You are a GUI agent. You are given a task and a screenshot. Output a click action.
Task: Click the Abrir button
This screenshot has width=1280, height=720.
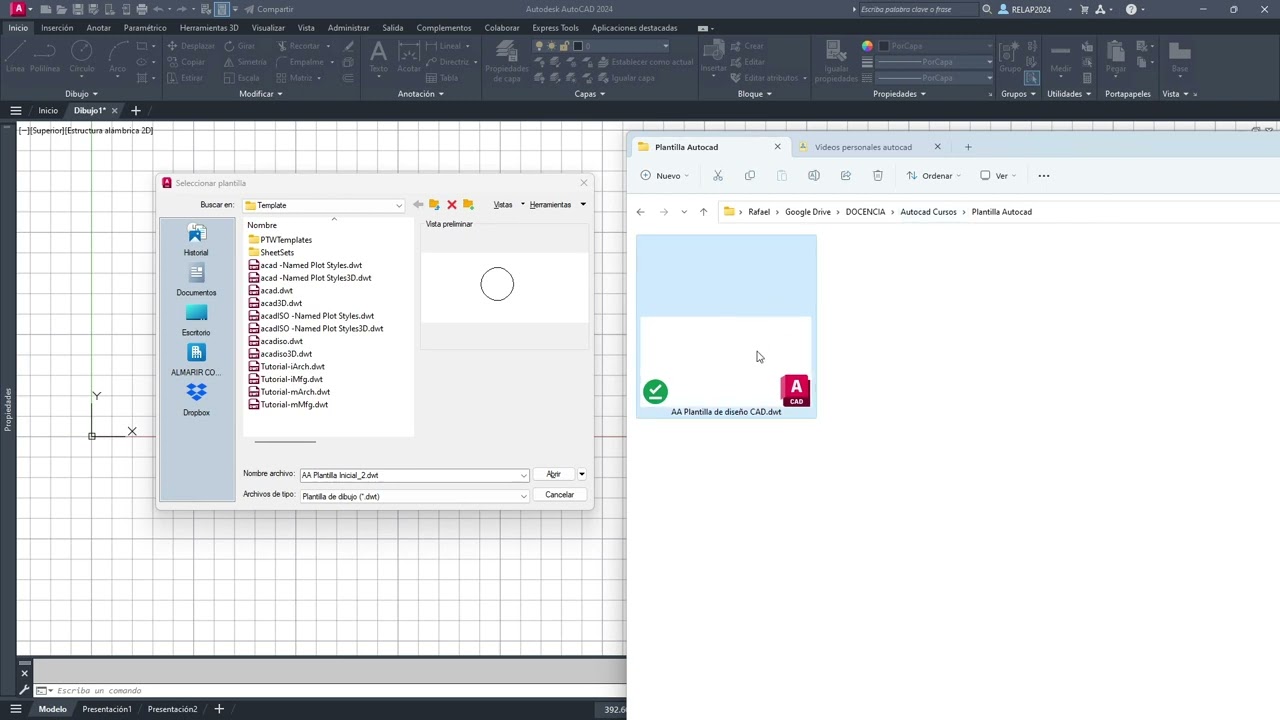(x=553, y=475)
